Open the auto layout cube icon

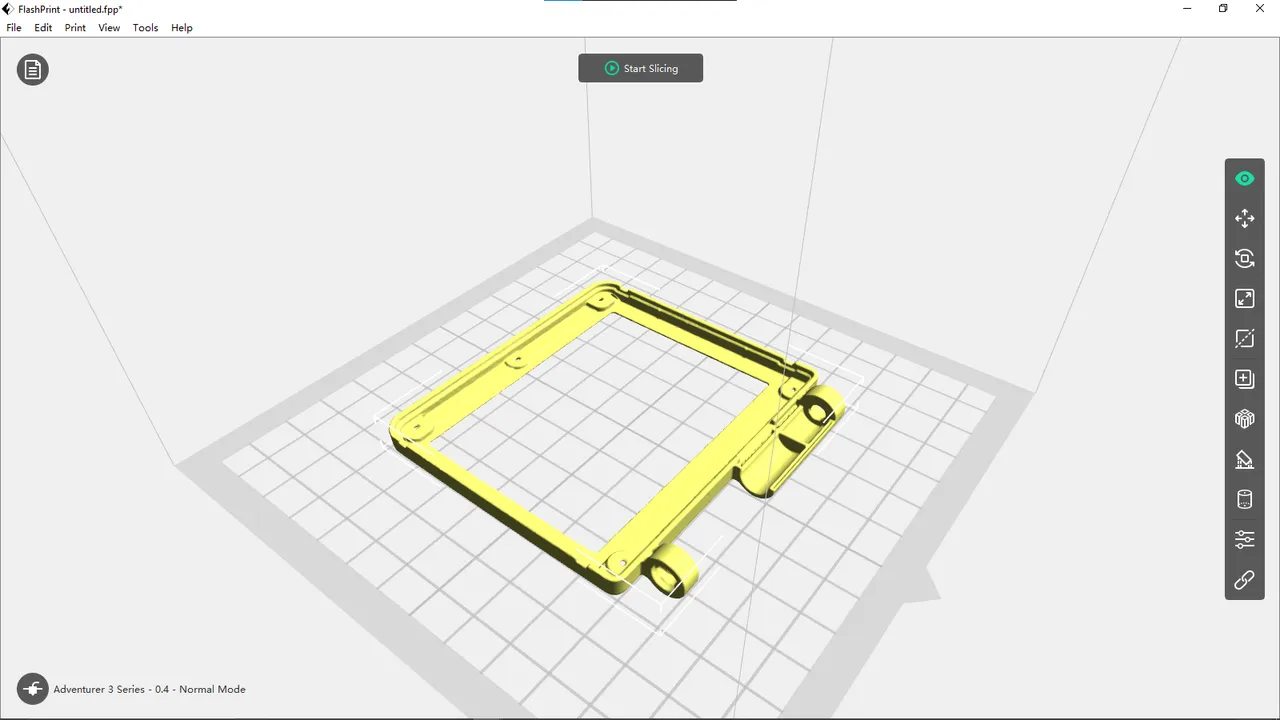tap(1244, 419)
